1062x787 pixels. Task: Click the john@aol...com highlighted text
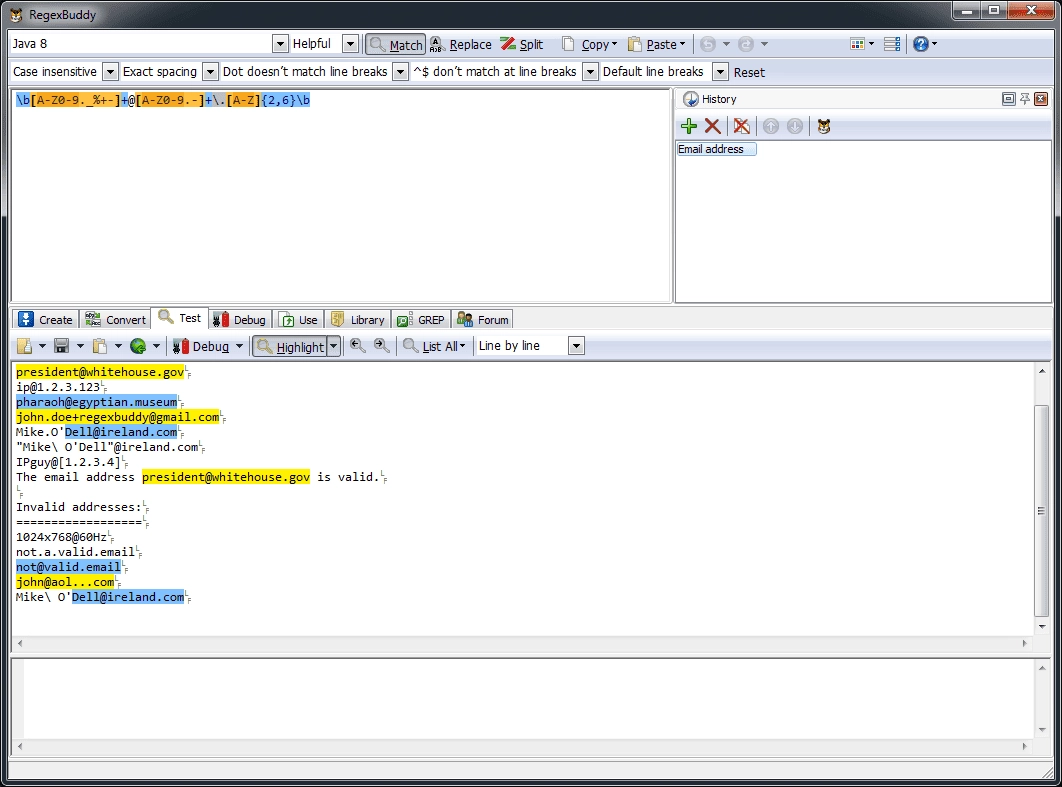click(x=65, y=582)
